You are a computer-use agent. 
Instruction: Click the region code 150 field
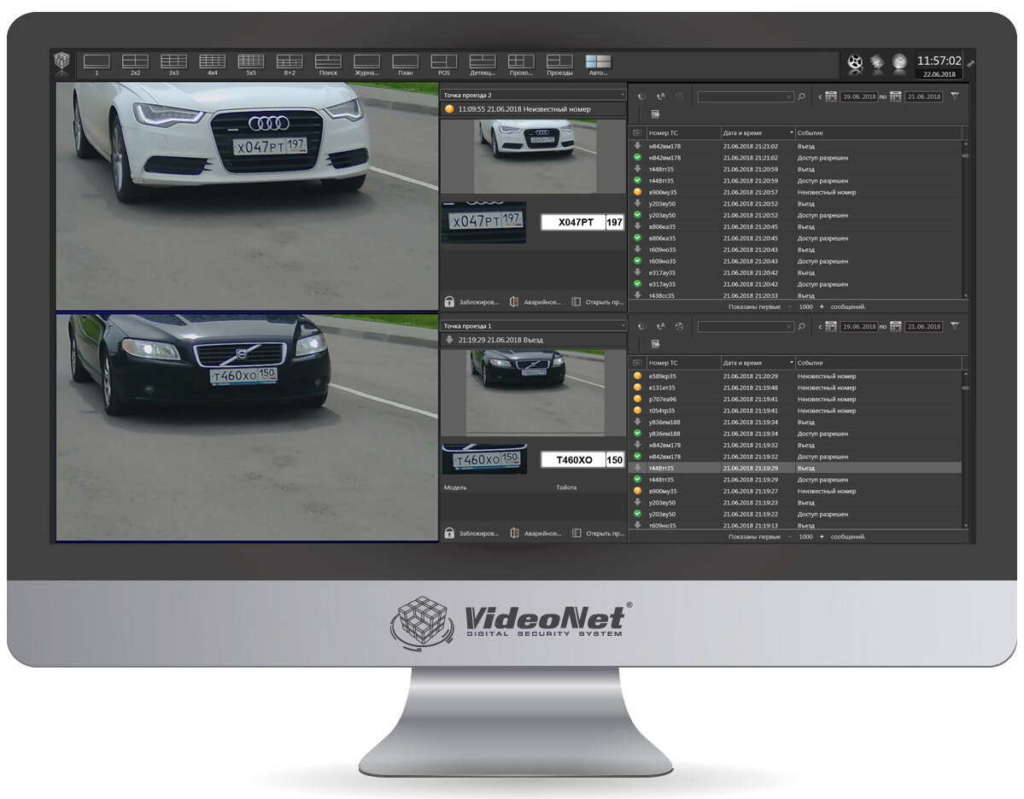click(615, 460)
